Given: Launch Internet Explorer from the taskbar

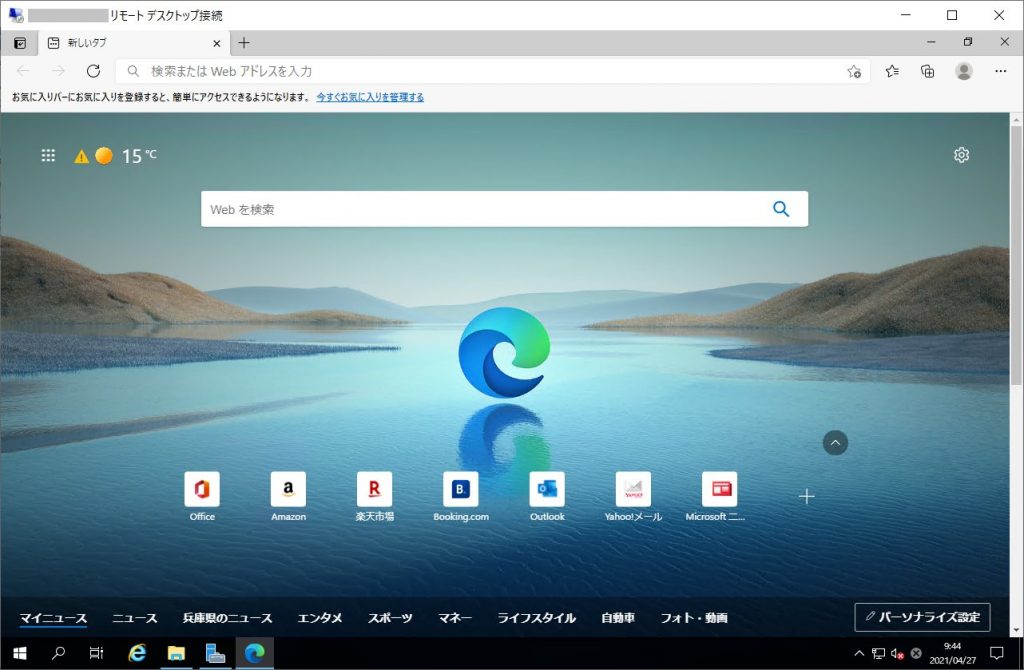Looking at the screenshot, I should [137, 653].
